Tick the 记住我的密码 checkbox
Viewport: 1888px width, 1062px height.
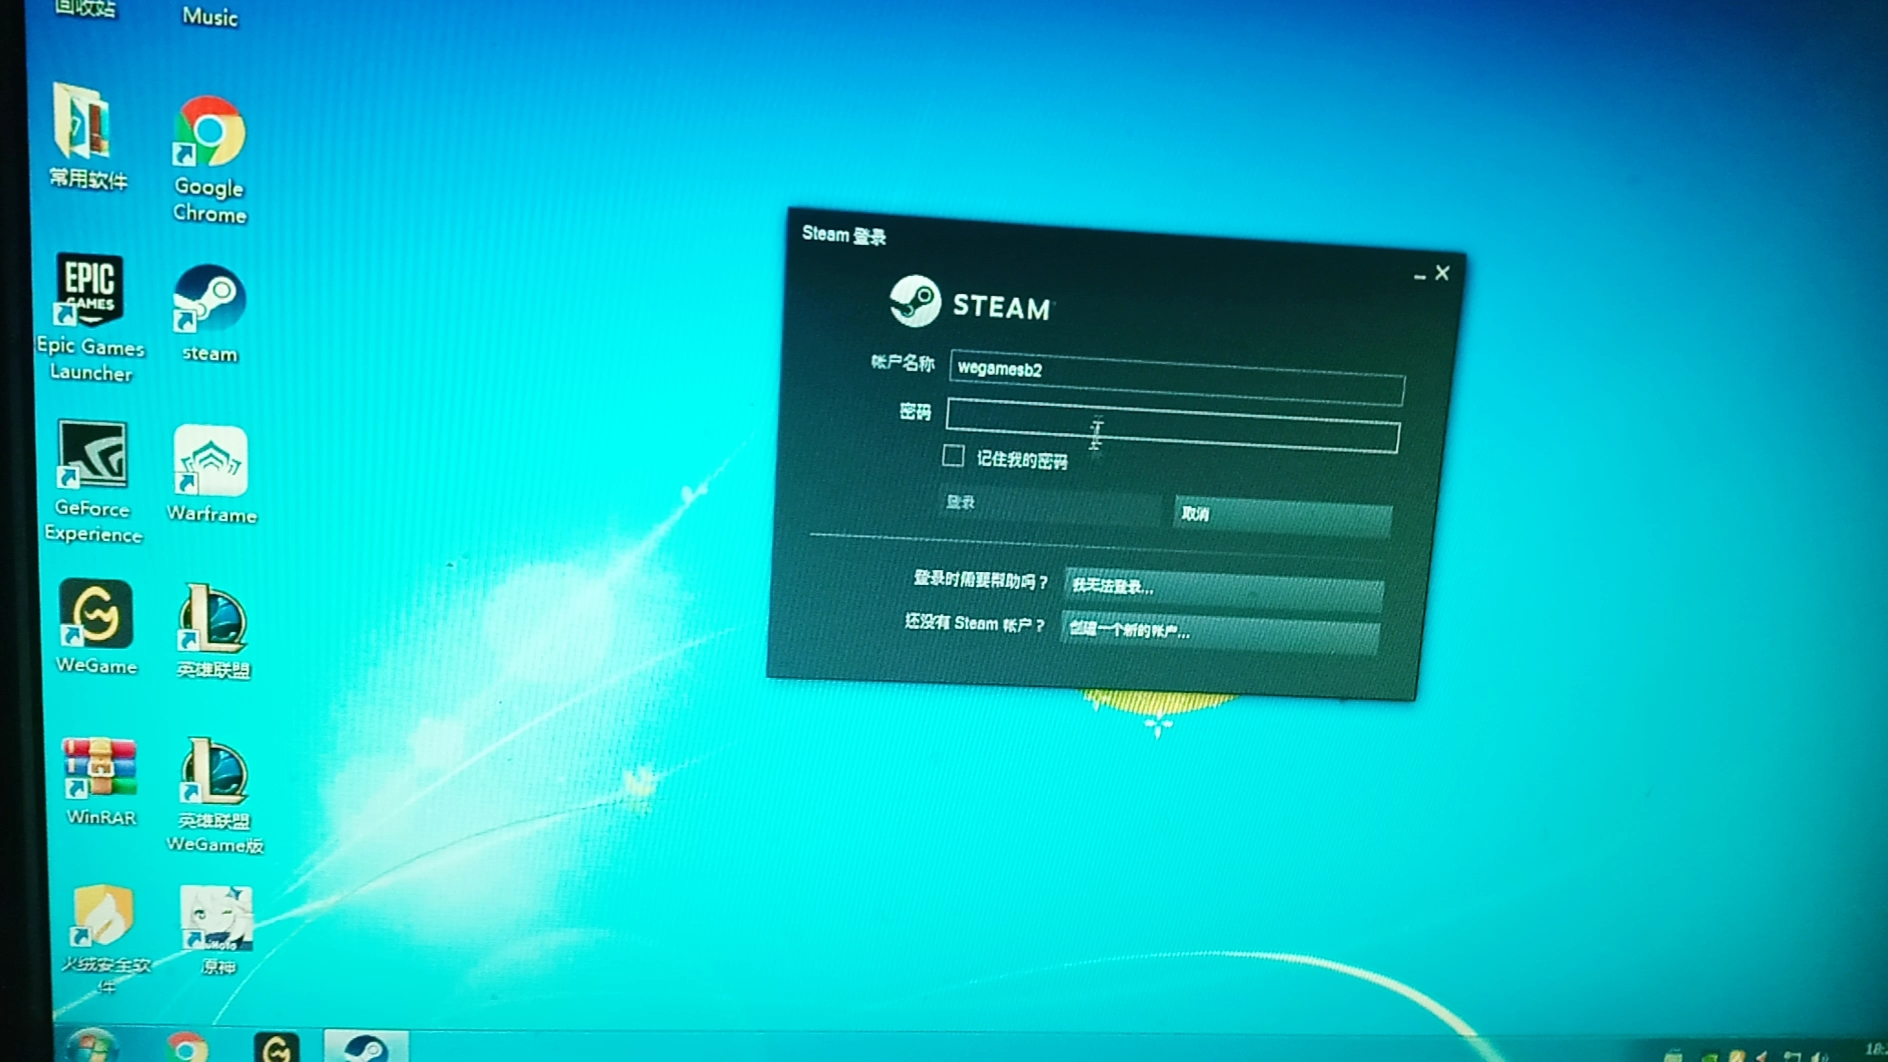click(x=953, y=456)
